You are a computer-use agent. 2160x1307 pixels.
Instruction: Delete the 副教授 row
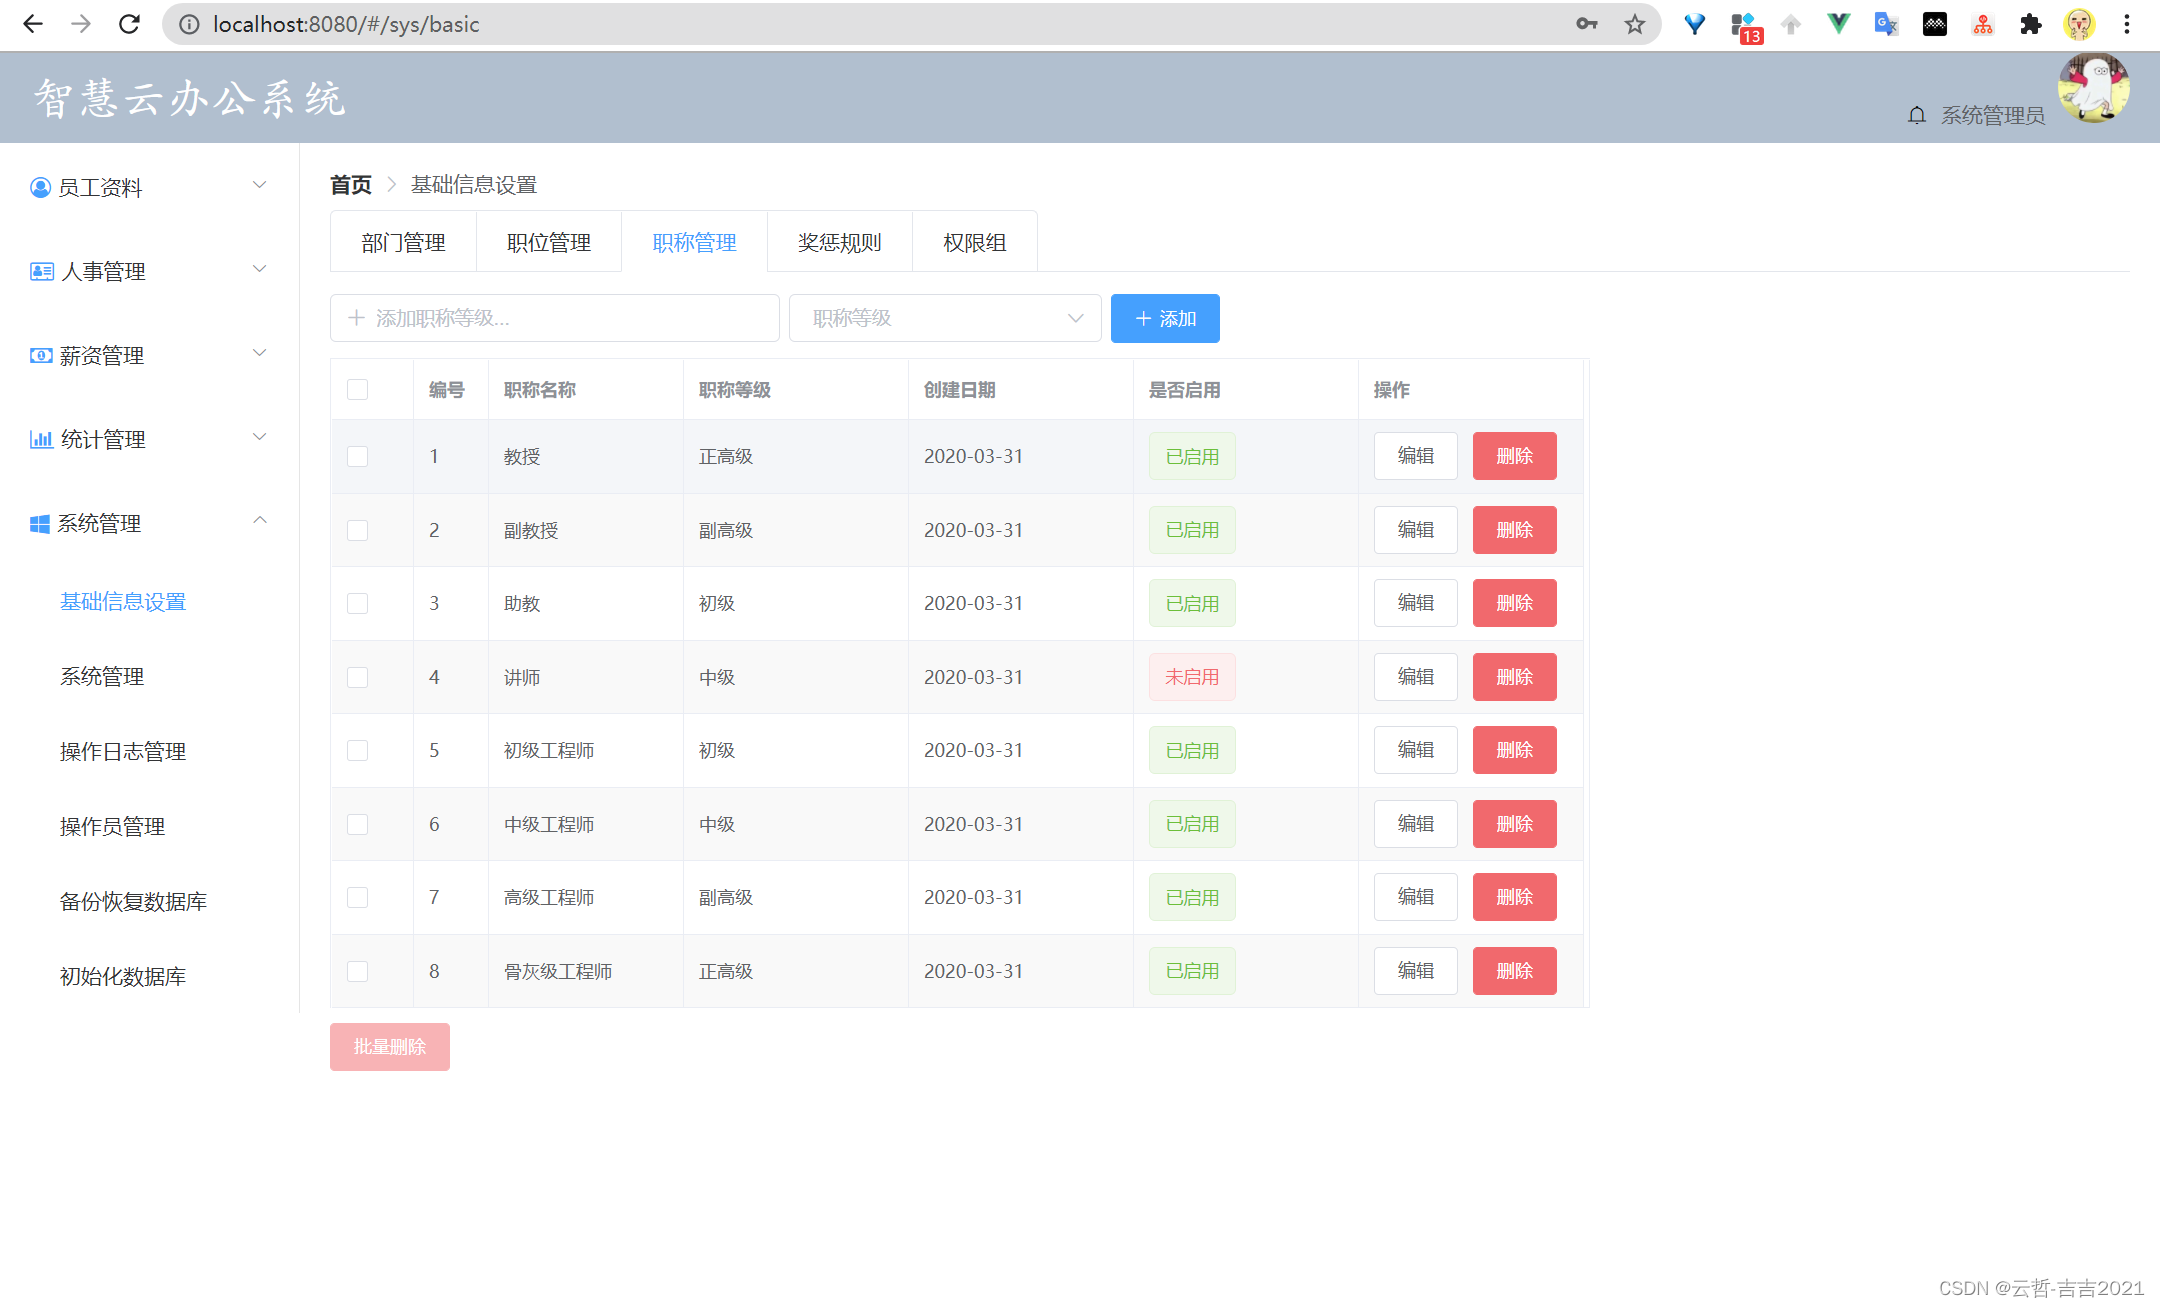point(1514,530)
